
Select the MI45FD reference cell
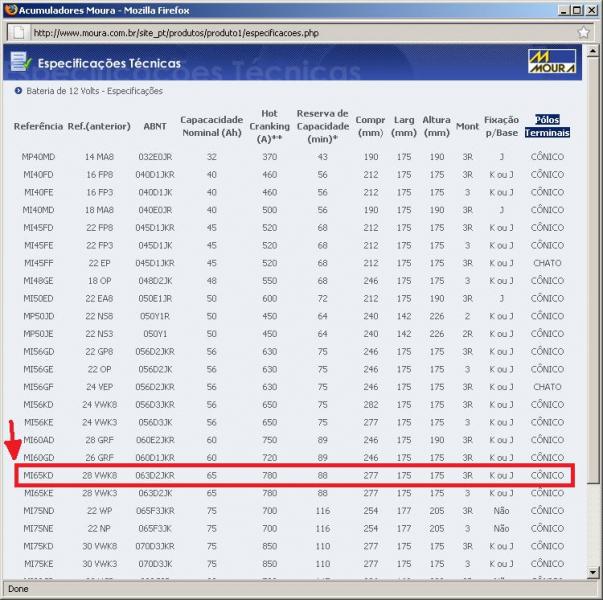point(38,228)
